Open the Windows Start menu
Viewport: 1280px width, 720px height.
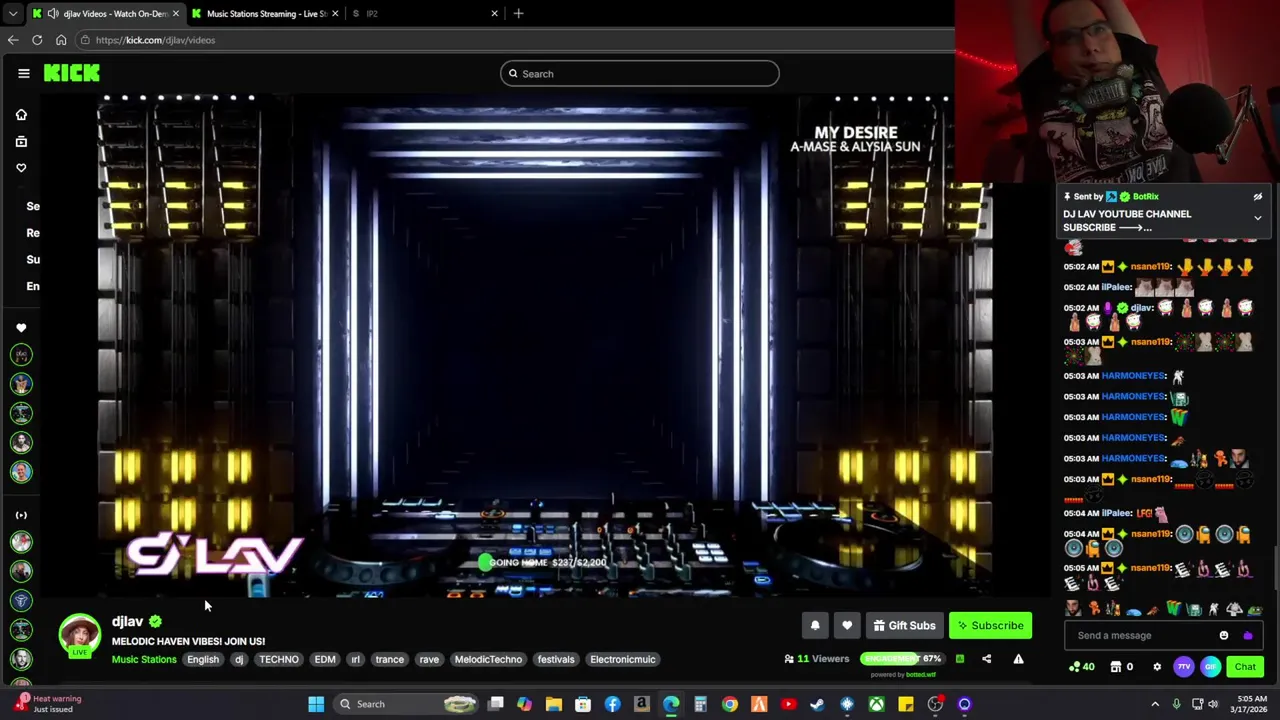tap(316, 704)
